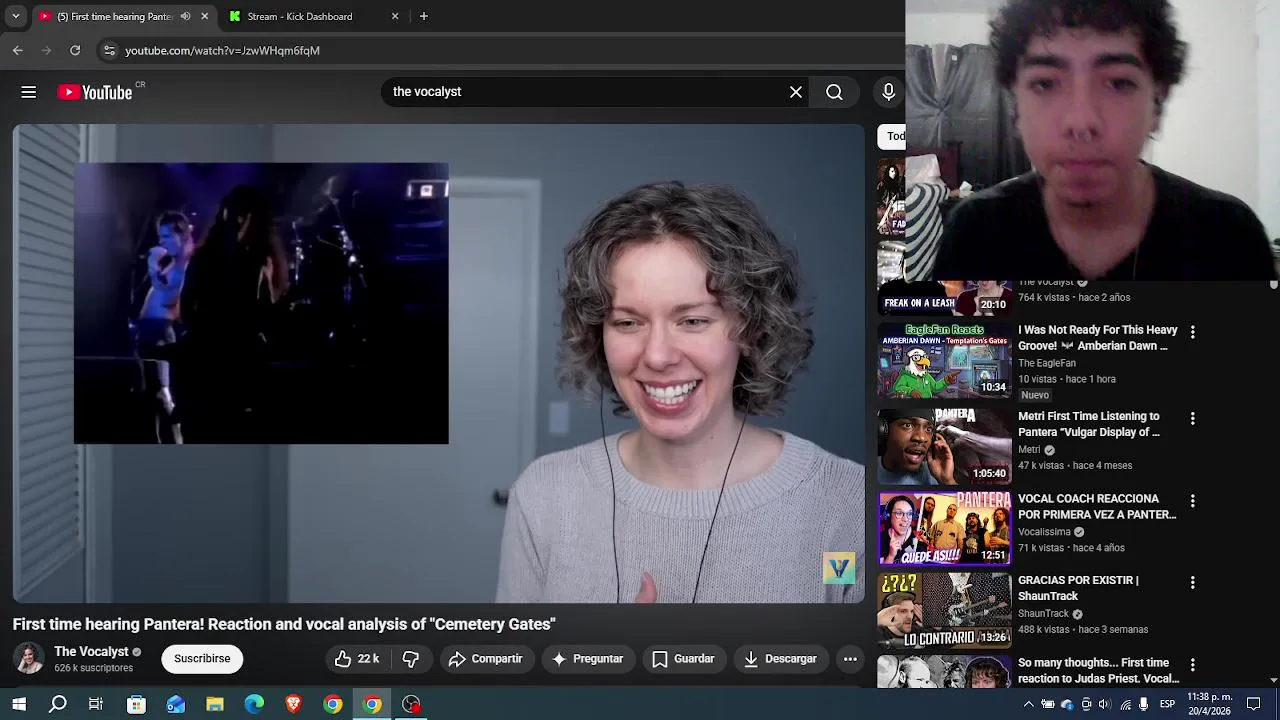The height and width of the screenshot is (720, 1280).
Task: Launch Microsoft Edge from taskbar
Action: pos(254,704)
